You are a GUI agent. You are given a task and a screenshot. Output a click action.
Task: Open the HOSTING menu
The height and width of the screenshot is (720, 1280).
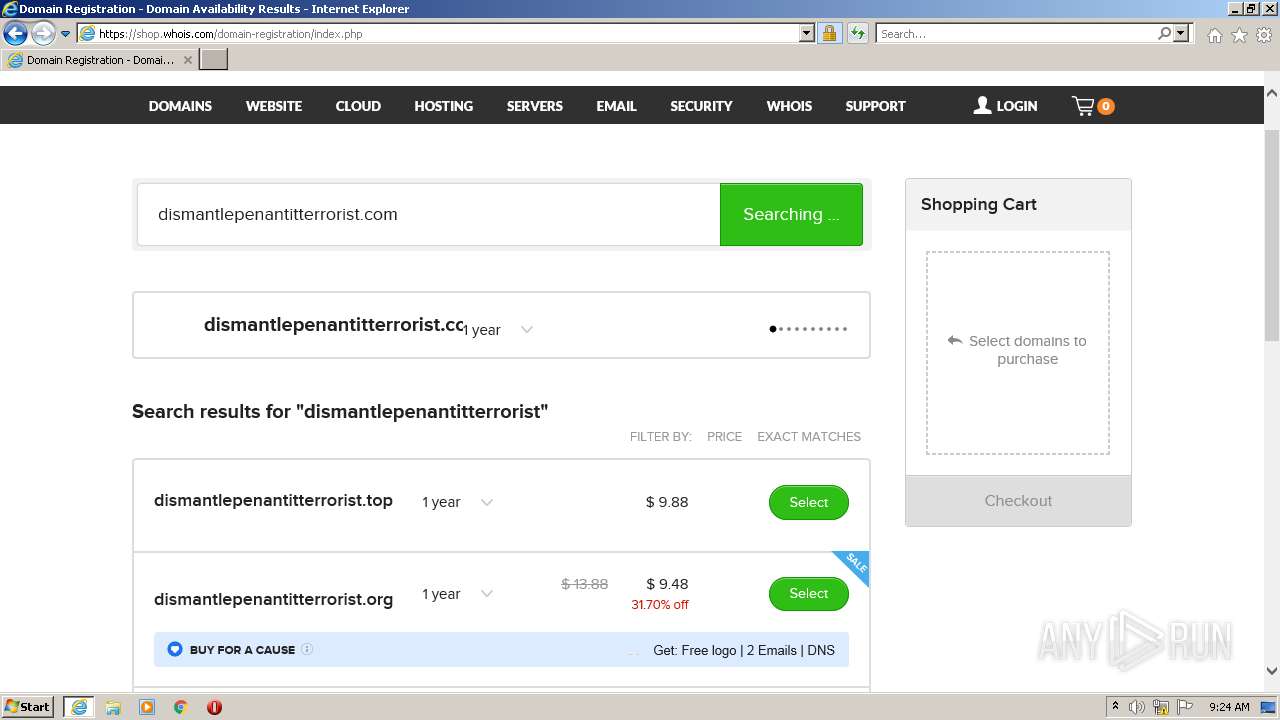point(444,106)
